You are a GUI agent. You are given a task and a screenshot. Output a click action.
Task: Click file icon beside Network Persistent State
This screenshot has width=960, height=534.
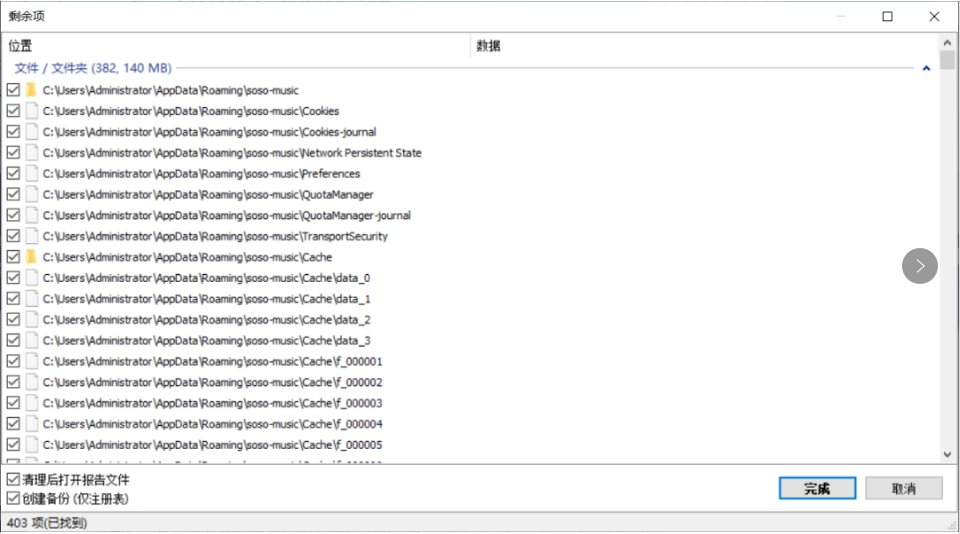(32, 152)
